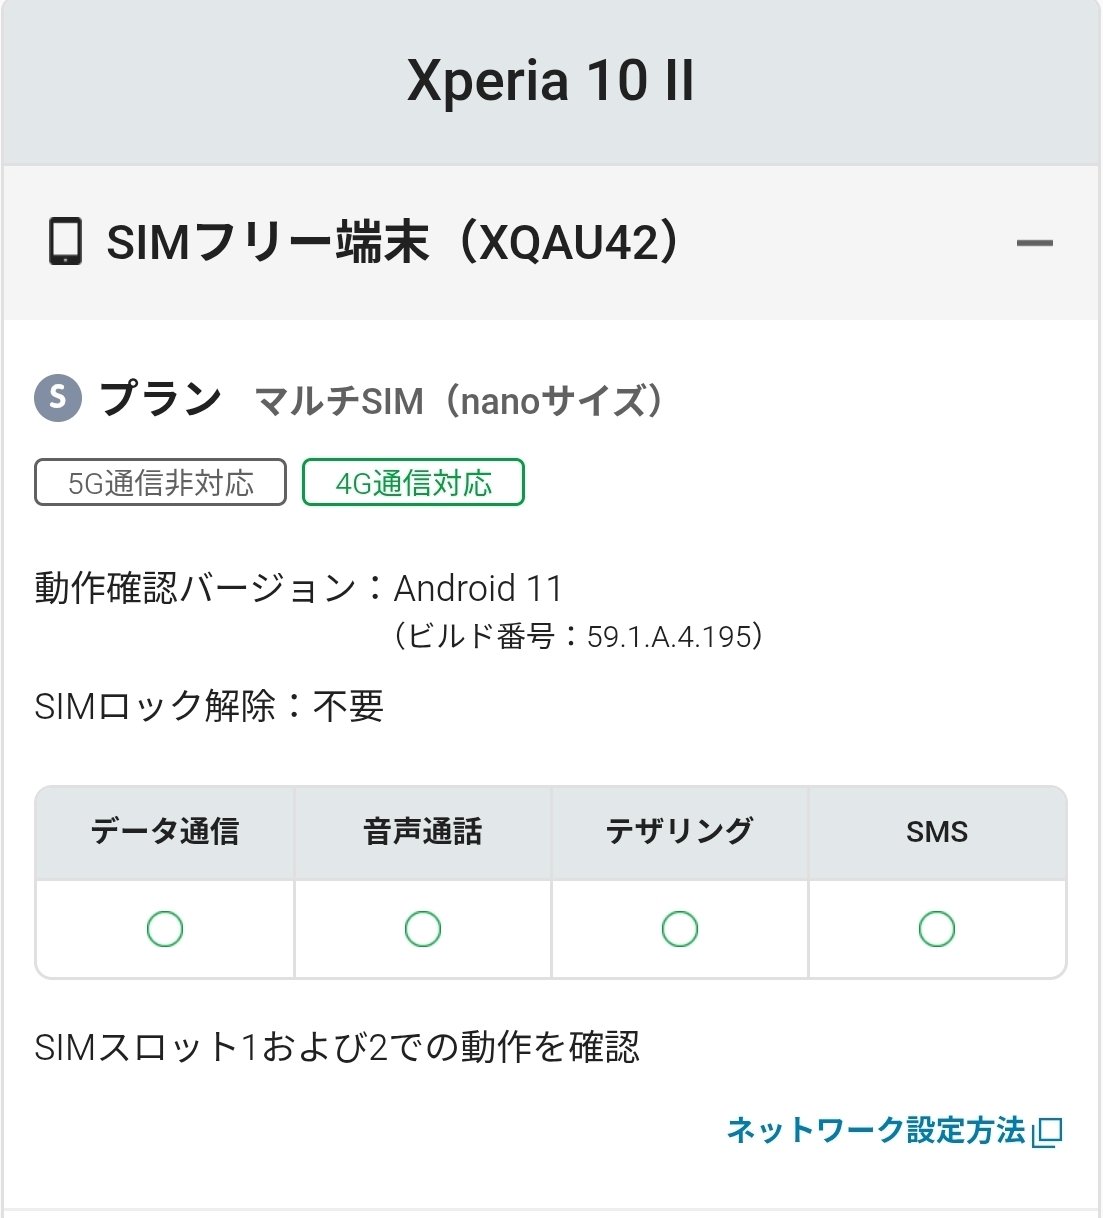The image size is (1103, 1218).
Task: Click the テザリング column header
Action: click(x=680, y=832)
